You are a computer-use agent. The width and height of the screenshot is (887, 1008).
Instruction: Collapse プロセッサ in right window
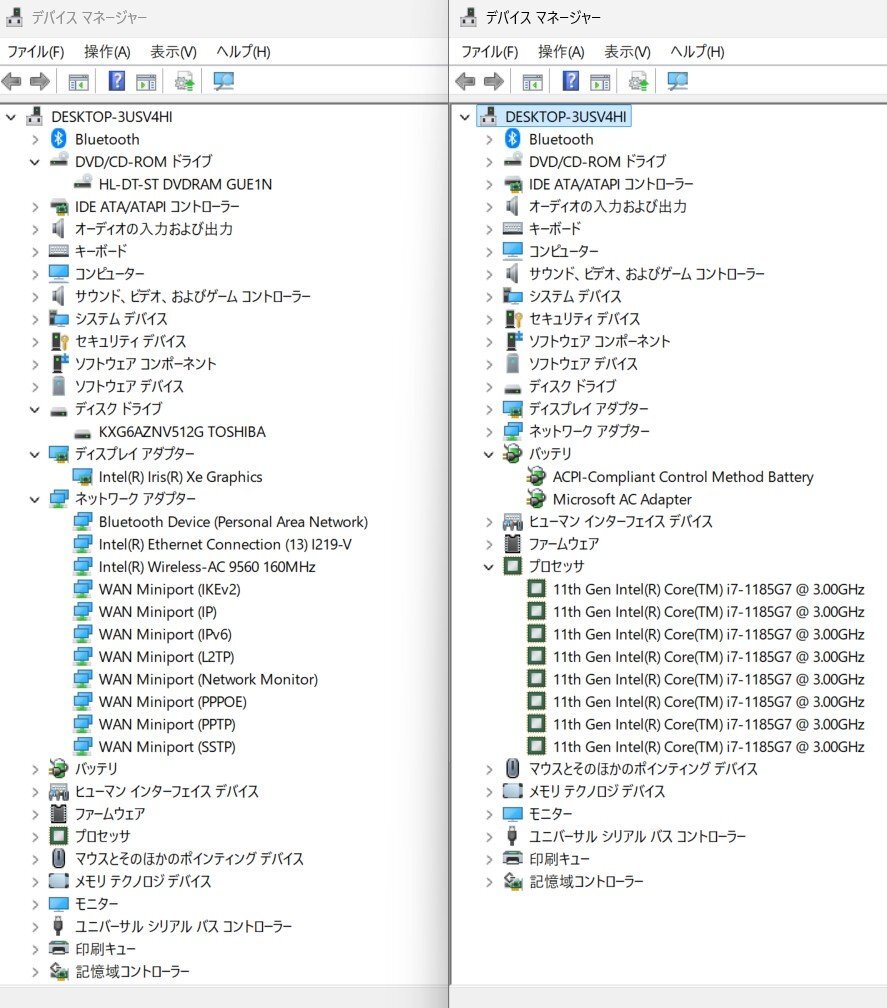(x=488, y=567)
